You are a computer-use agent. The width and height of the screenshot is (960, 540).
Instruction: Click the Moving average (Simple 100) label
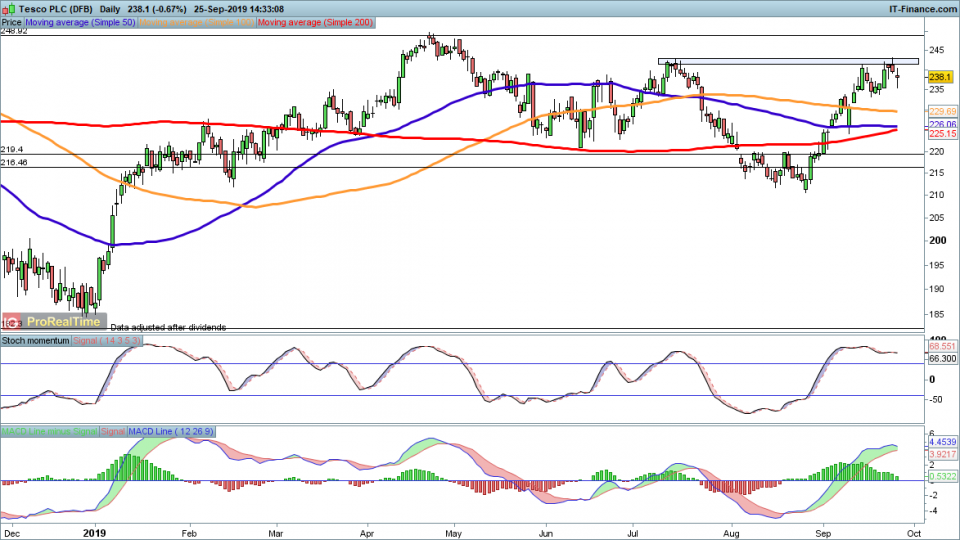pyautogui.click(x=197, y=20)
